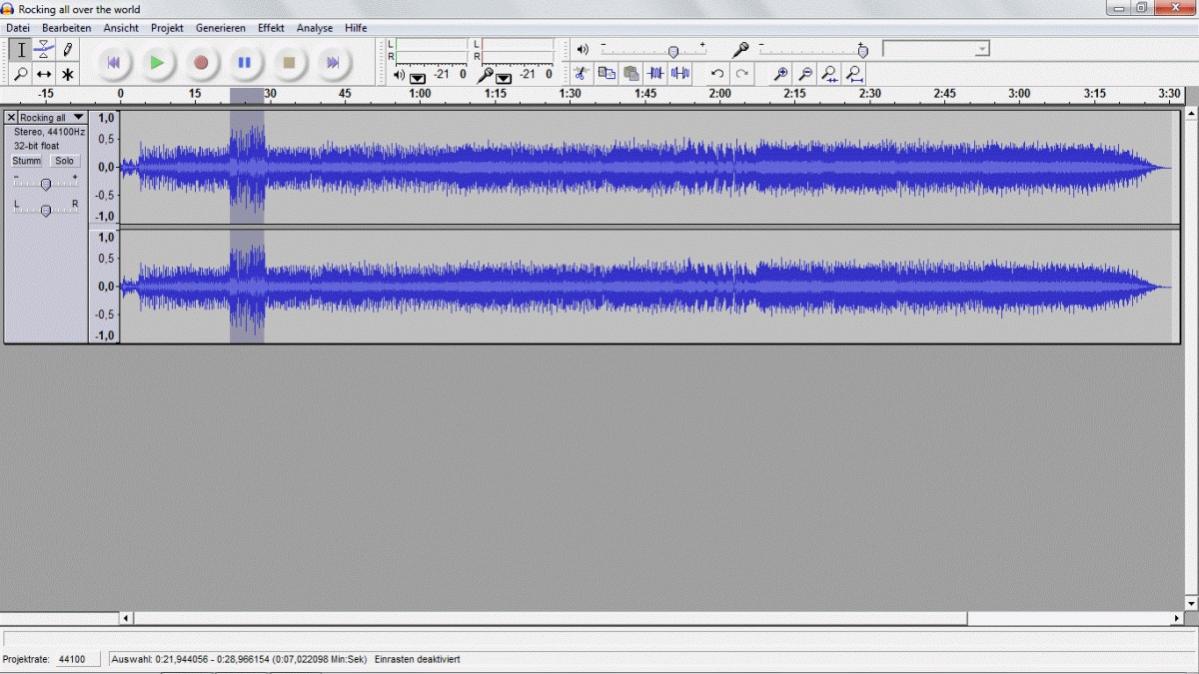Click the speaker icon beside the output meter
The height and width of the screenshot is (674, 1199).
[x=399, y=75]
